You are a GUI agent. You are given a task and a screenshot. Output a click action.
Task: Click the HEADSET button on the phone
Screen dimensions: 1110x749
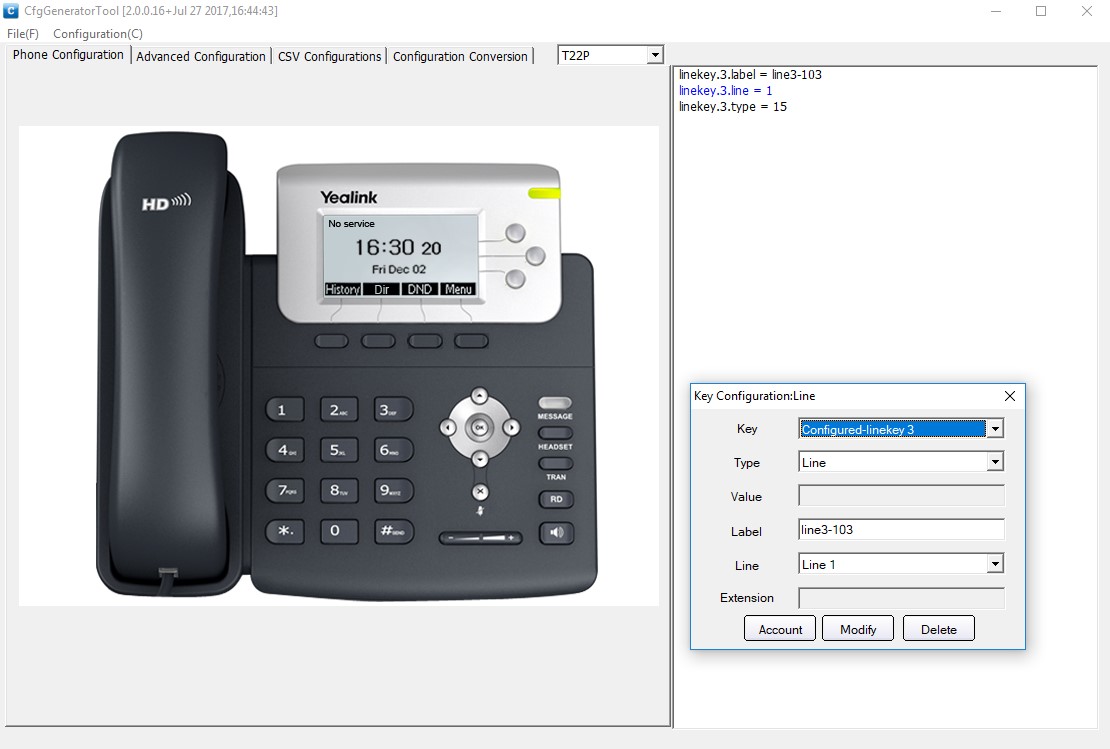(x=556, y=434)
